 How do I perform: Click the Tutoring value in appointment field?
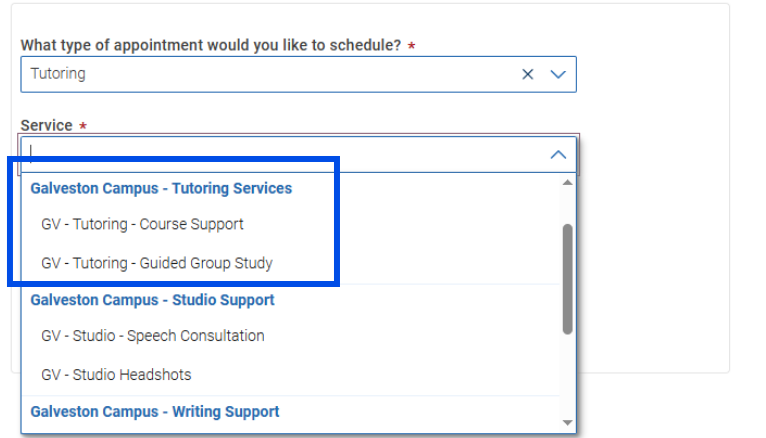point(58,74)
